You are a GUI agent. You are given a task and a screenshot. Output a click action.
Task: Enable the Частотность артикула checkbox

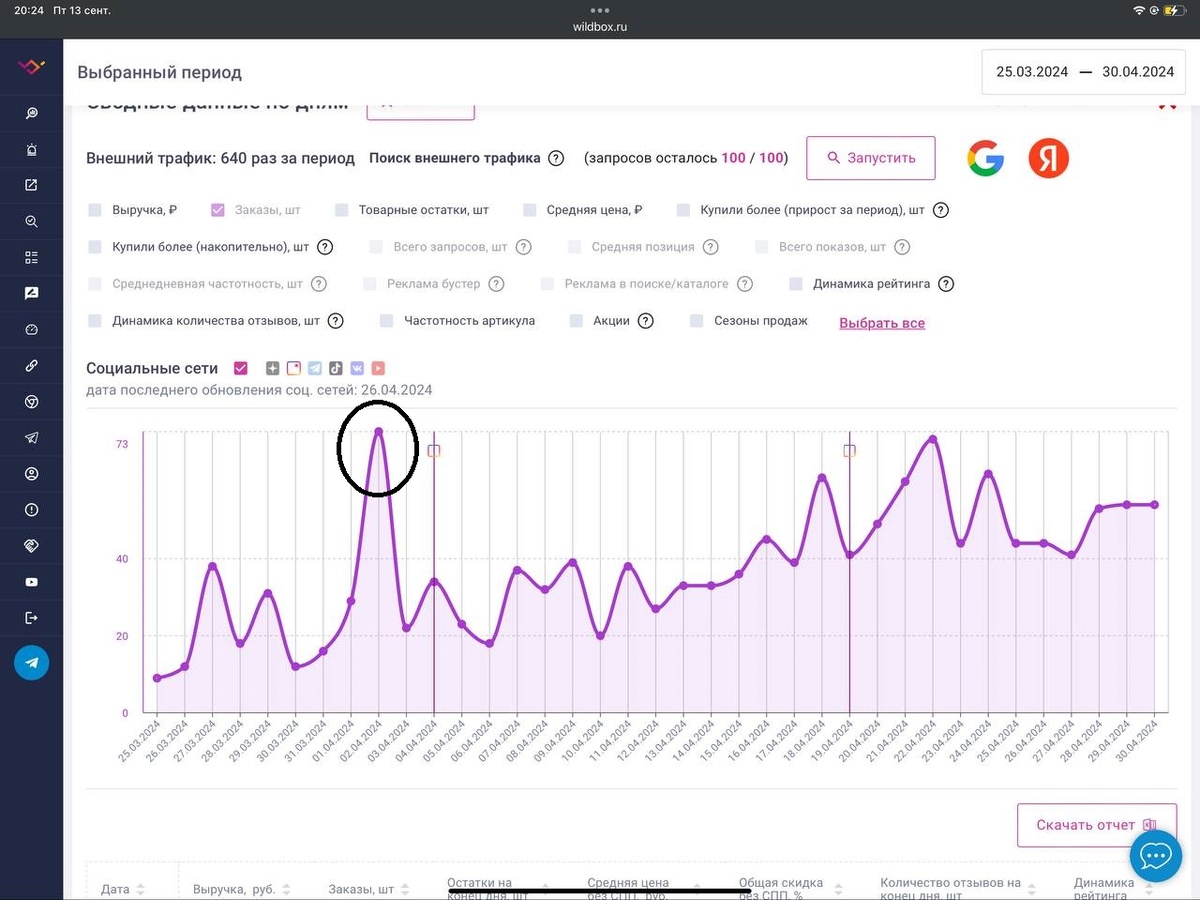[387, 321]
